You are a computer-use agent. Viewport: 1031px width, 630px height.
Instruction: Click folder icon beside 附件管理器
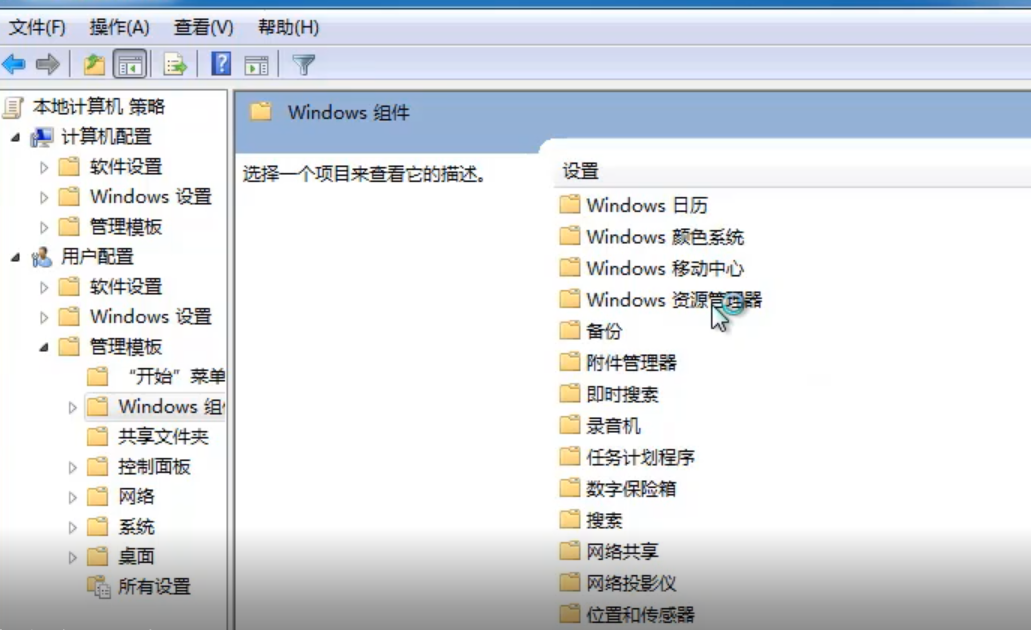pyautogui.click(x=569, y=362)
